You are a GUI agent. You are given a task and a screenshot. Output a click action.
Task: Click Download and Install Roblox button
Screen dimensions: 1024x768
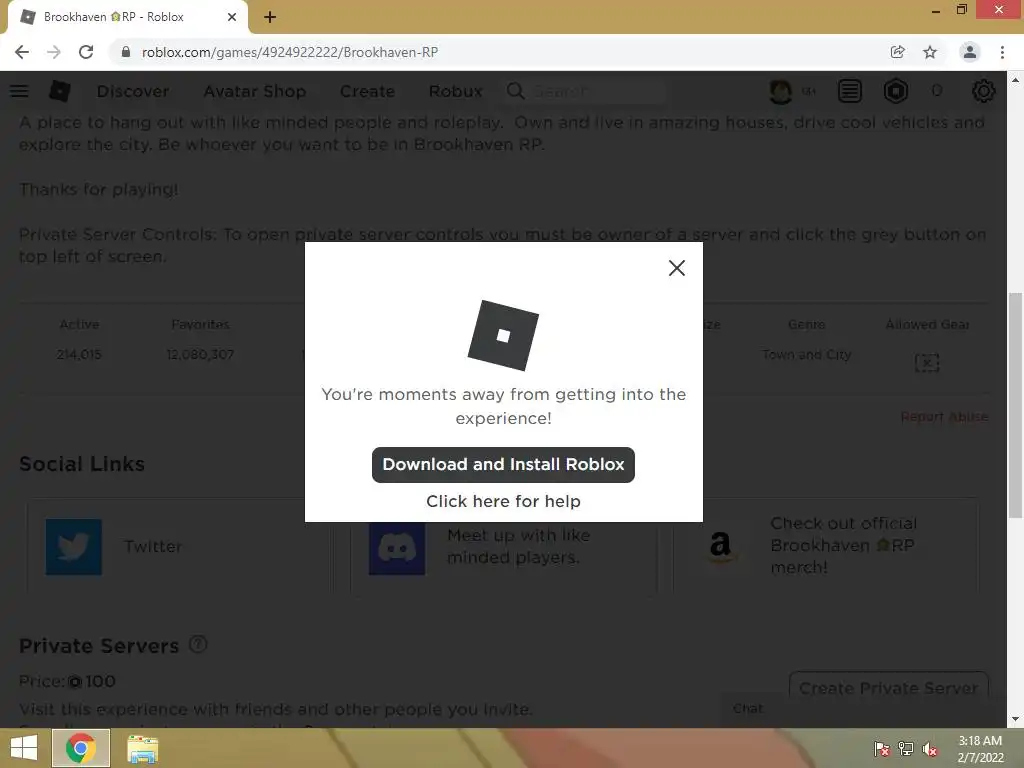[503, 464]
